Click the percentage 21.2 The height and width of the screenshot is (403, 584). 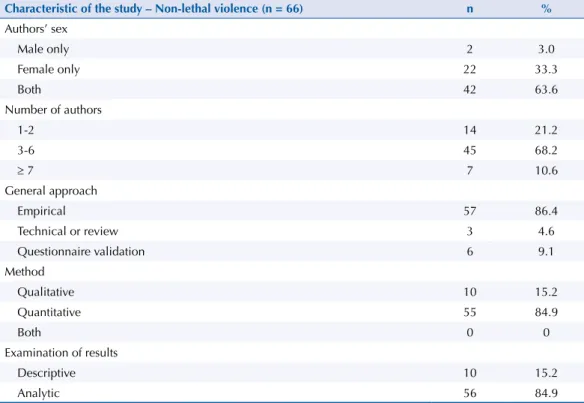546,130
